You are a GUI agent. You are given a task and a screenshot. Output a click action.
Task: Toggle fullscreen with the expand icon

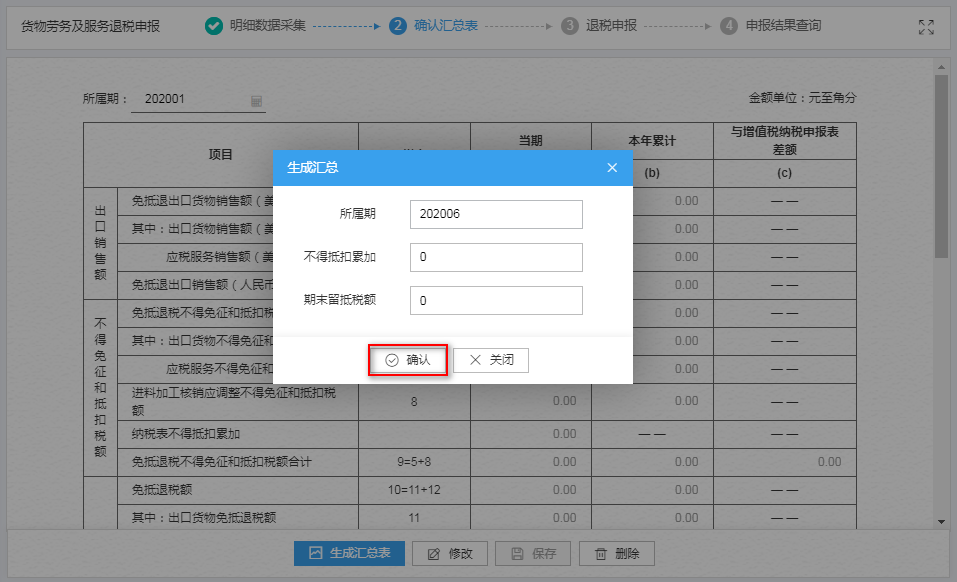click(926, 27)
